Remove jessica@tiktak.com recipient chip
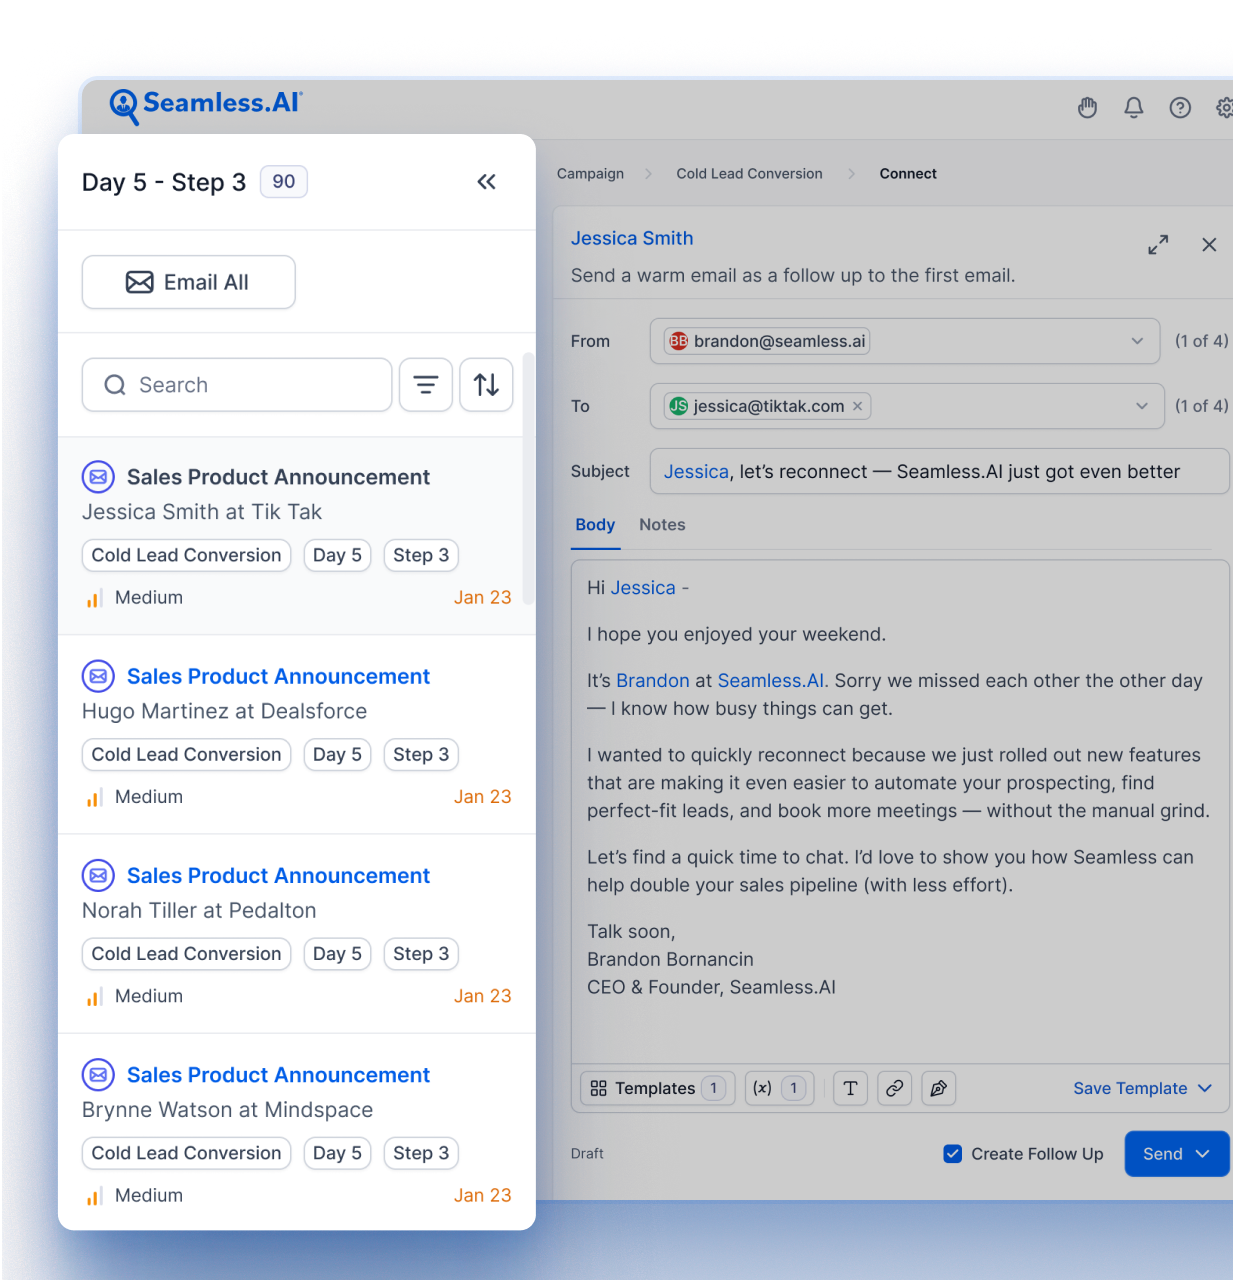1233x1280 pixels. [857, 406]
